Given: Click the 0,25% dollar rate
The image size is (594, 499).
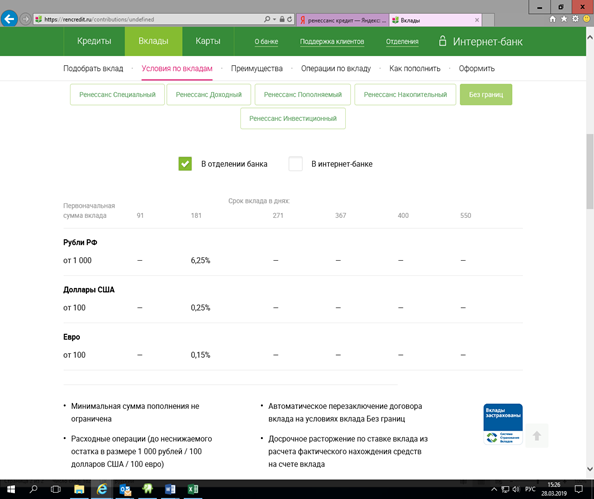Looking at the screenshot, I should click(200, 308).
